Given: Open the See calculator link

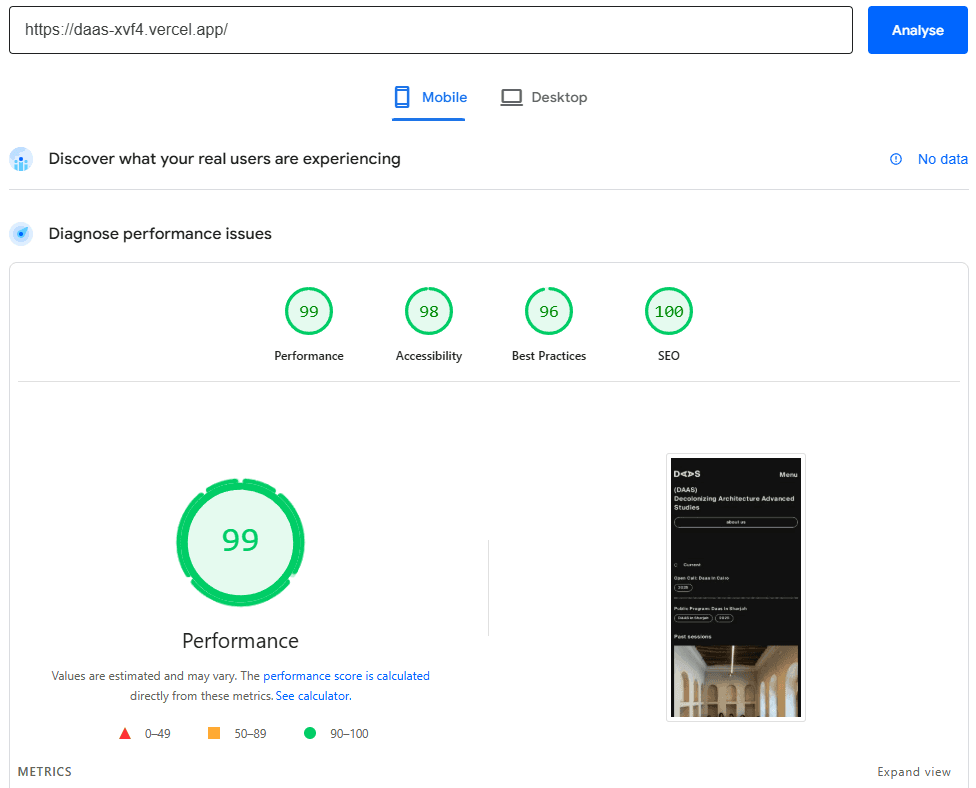Looking at the screenshot, I should [312, 695].
